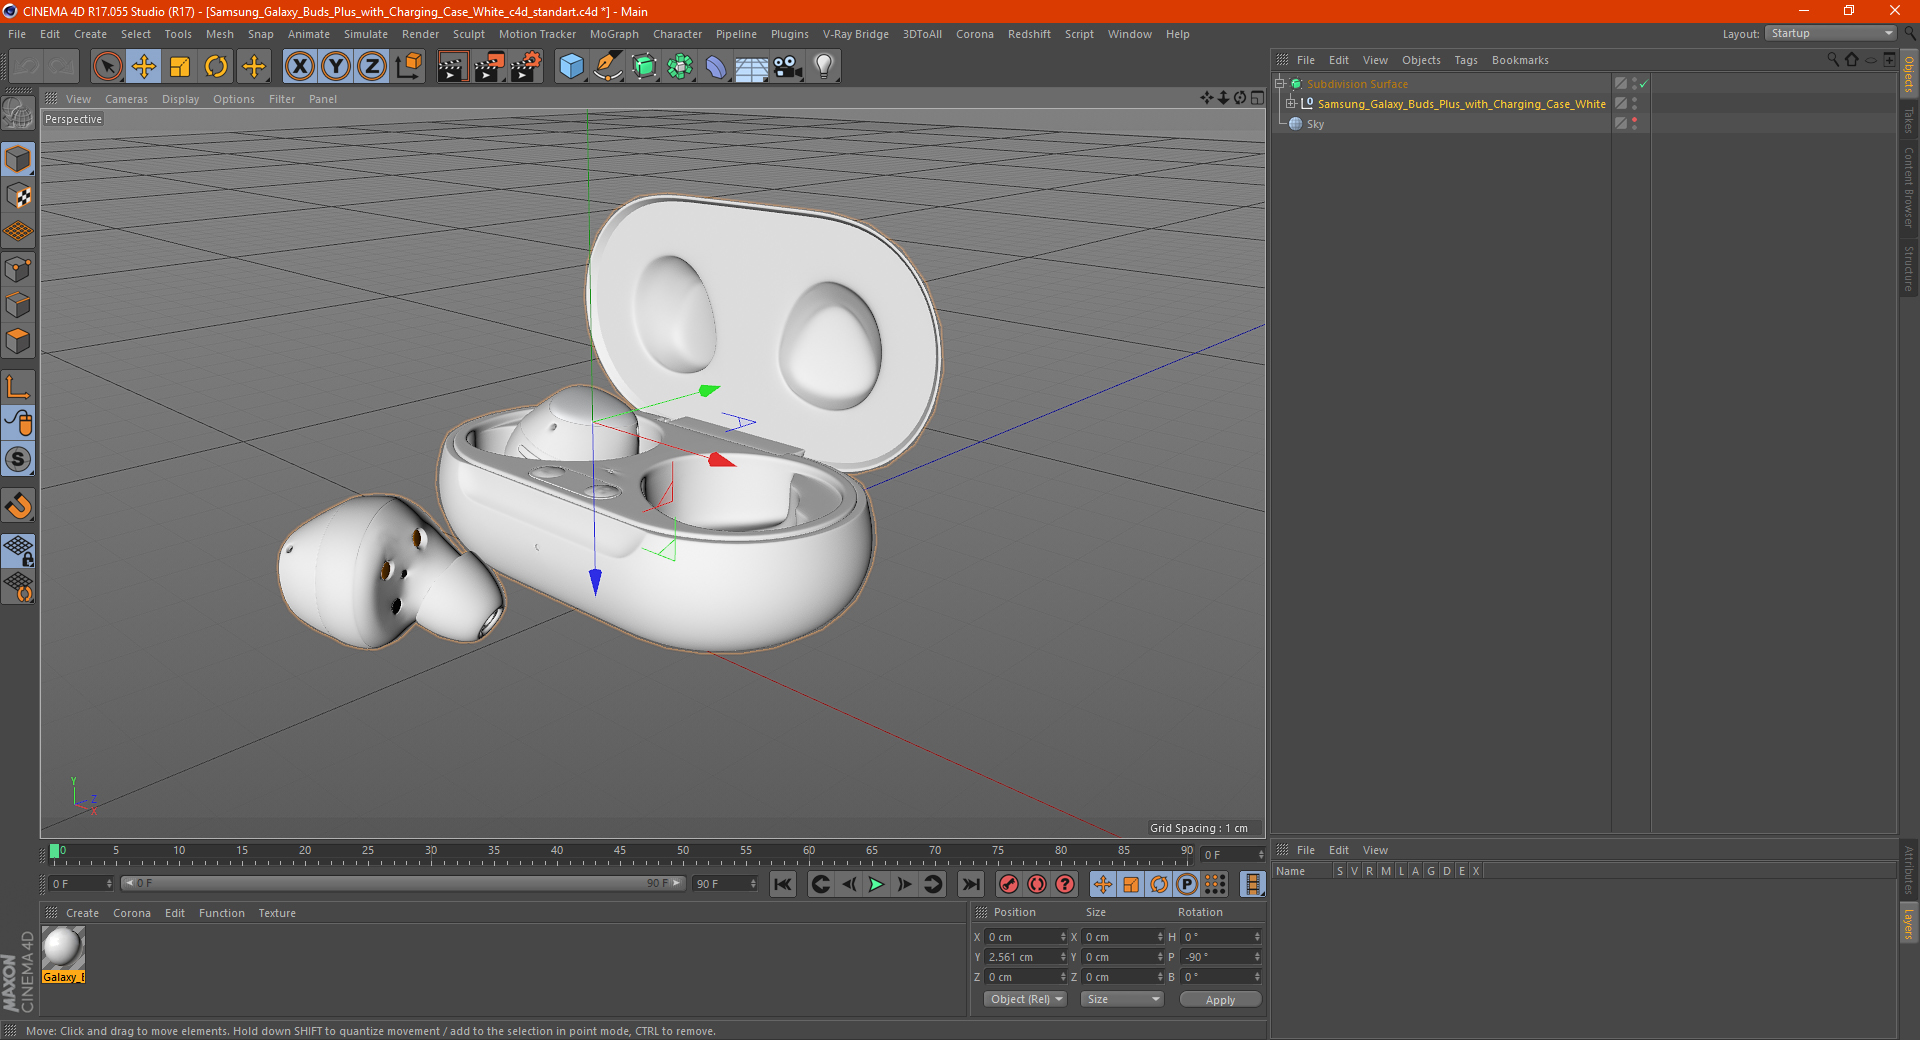
Task: Open the Simulate menu
Action: 366,34
